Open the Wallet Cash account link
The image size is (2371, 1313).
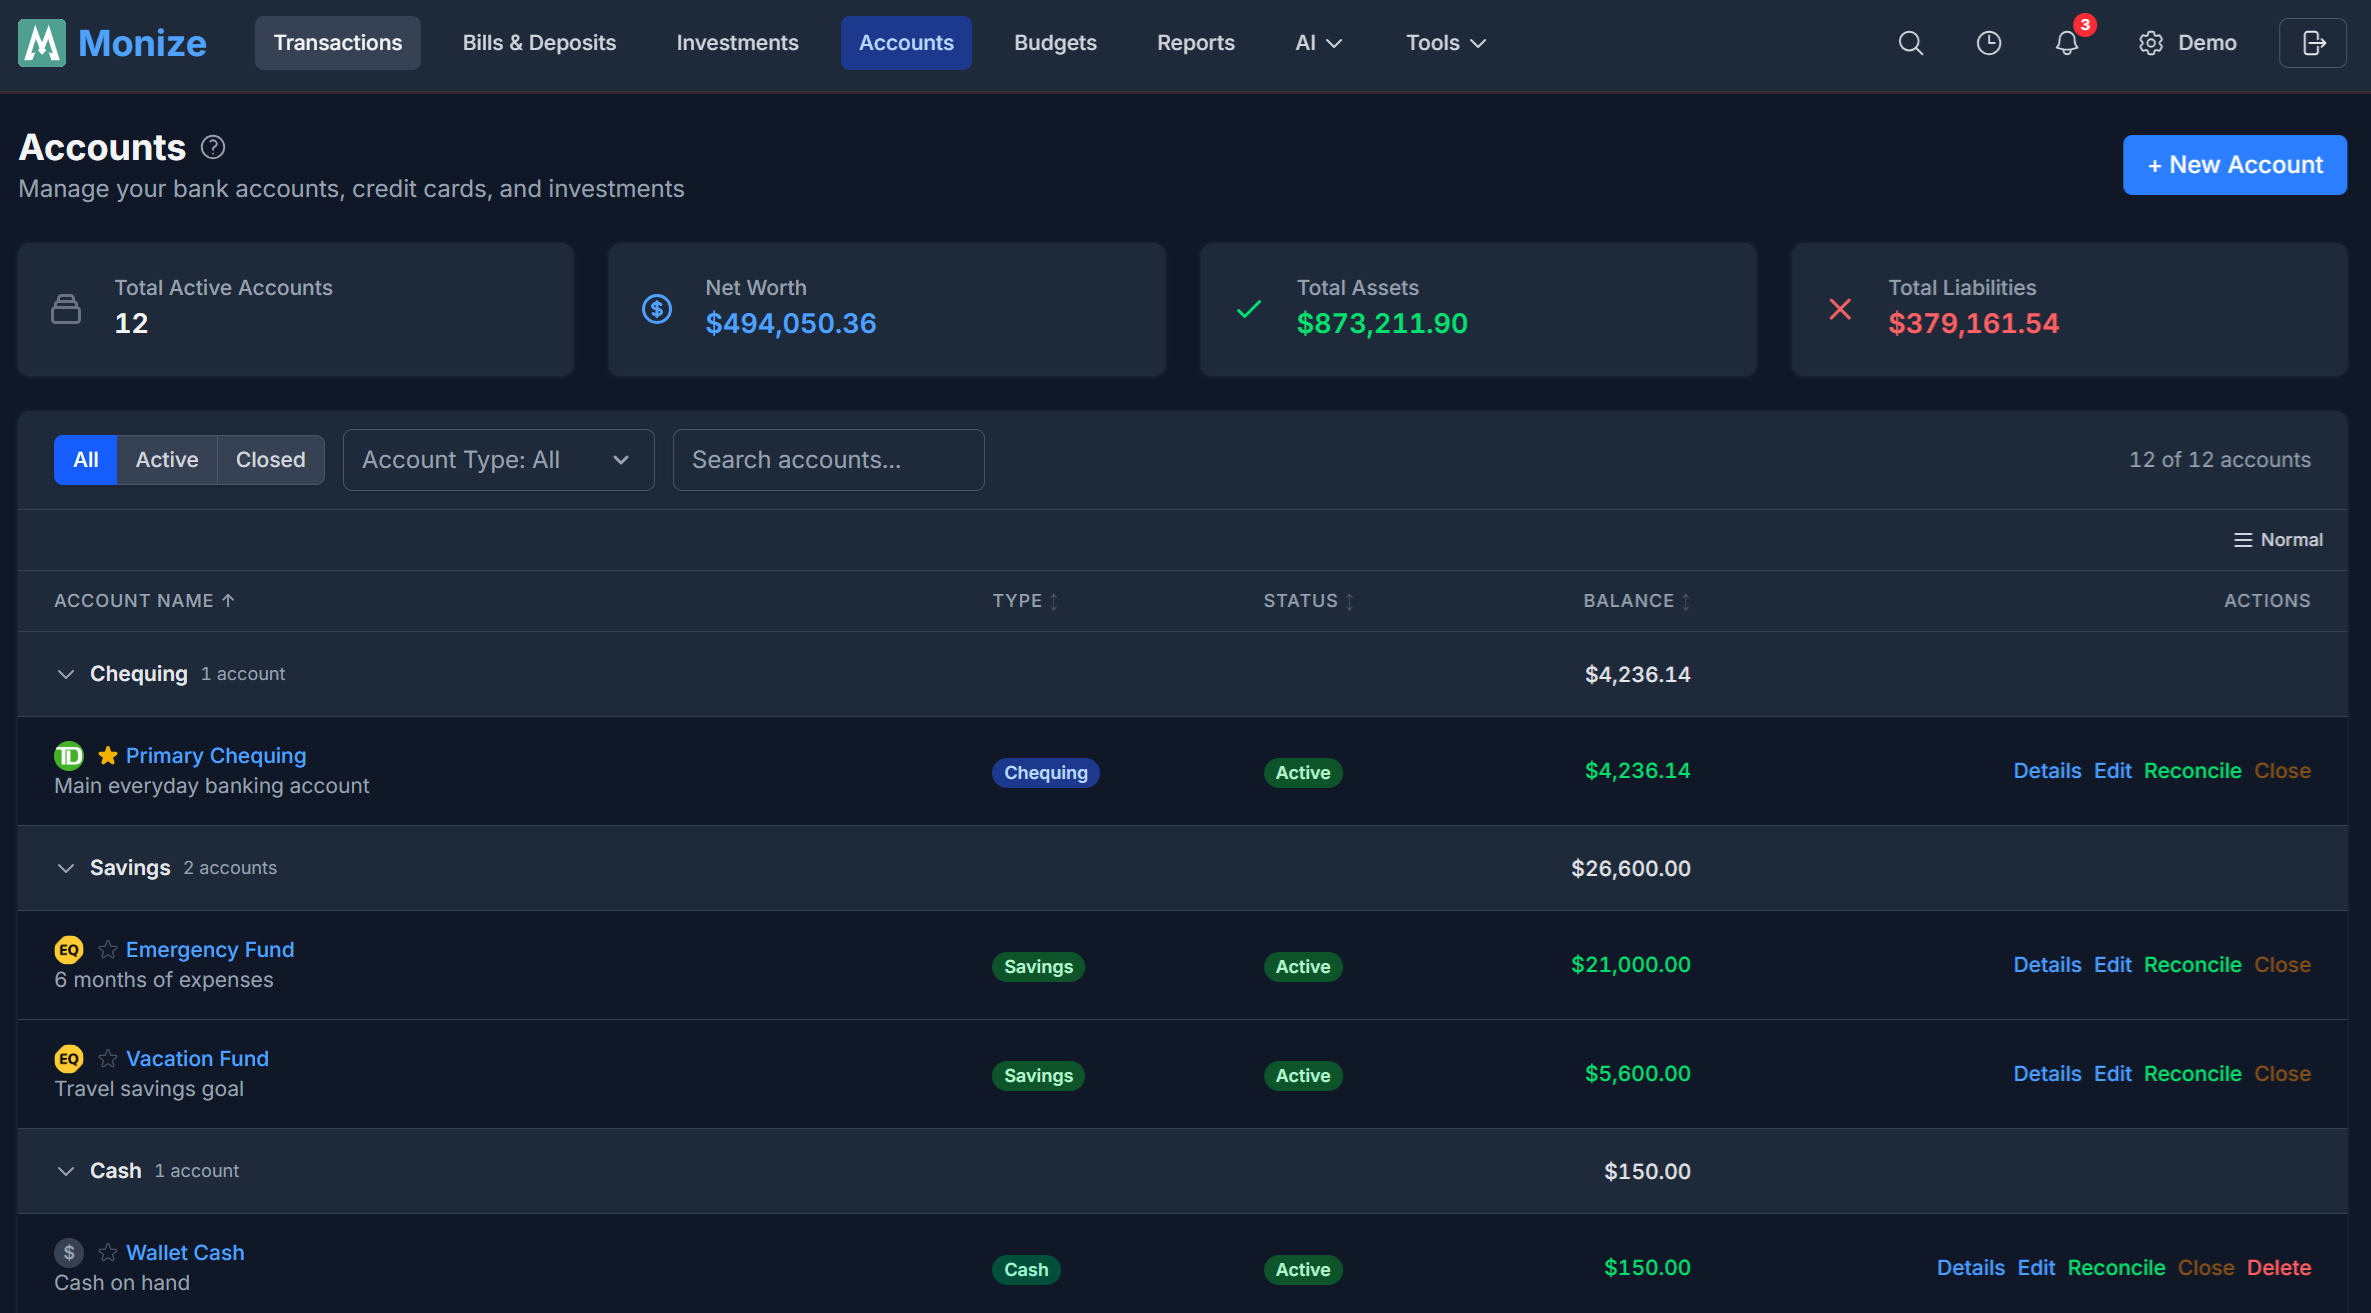[x=185, y=1253]
